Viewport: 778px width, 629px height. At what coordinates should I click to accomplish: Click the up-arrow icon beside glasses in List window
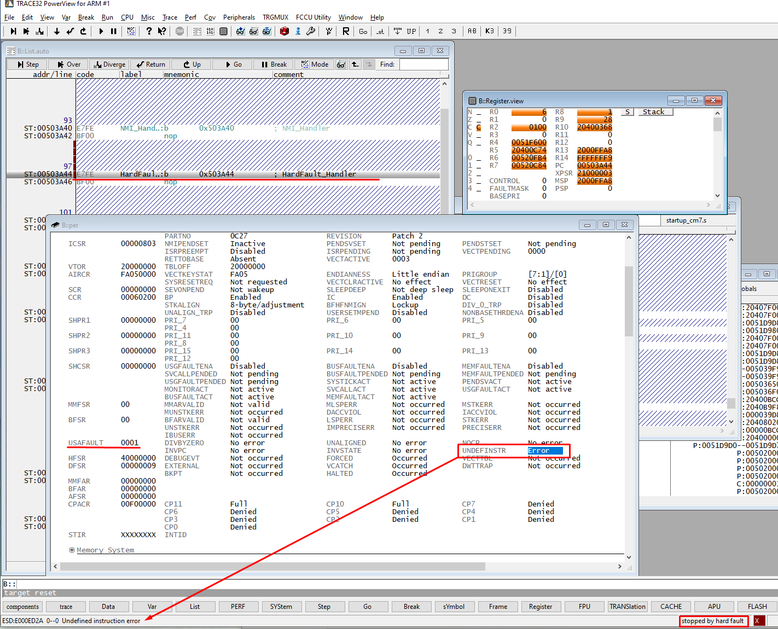coord(355,64)
